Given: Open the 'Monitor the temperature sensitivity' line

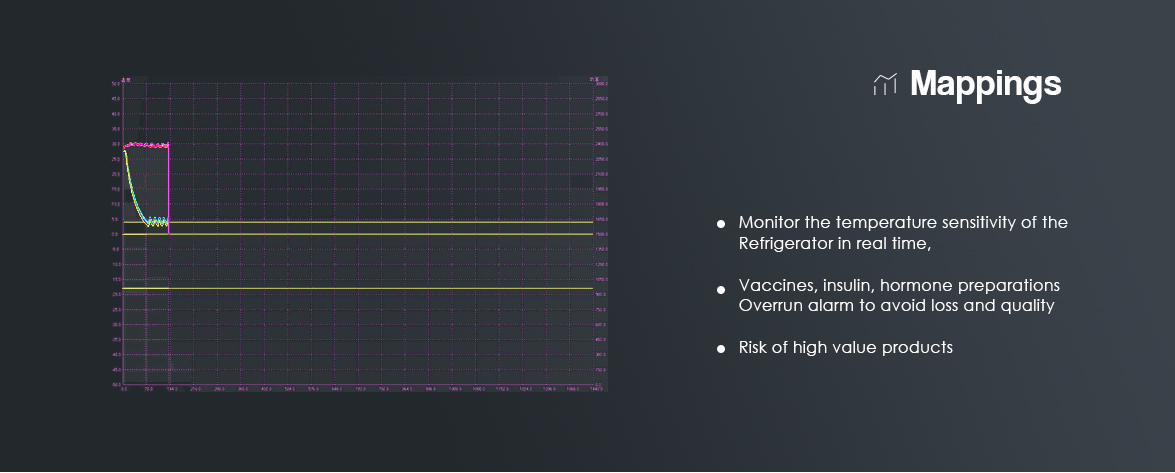Looking at the screenshot, I should point(903,223).
